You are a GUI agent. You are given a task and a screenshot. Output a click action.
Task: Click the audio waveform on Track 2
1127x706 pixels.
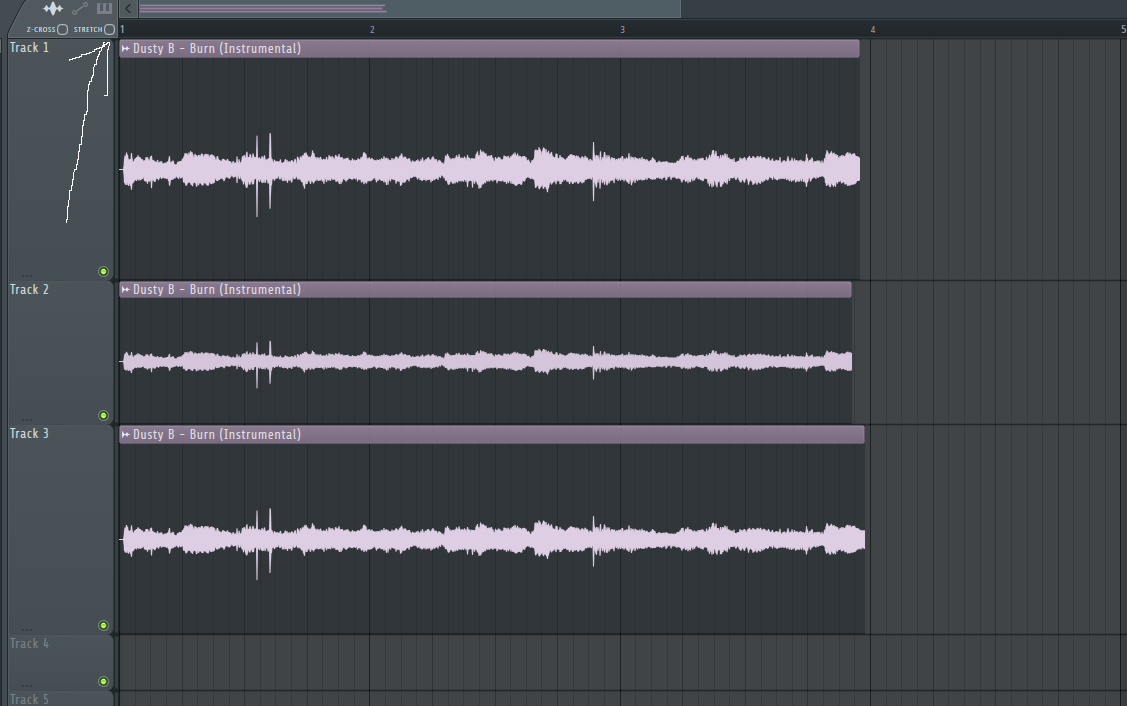click(x=487, y=362)
